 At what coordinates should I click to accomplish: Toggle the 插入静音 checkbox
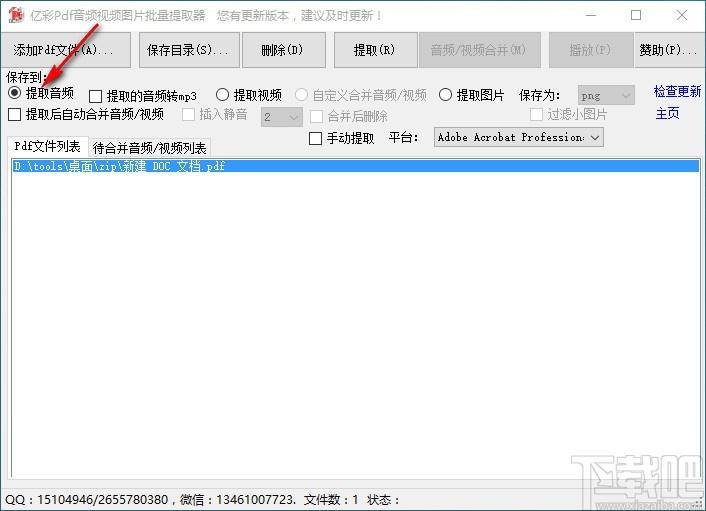(188, 115)
